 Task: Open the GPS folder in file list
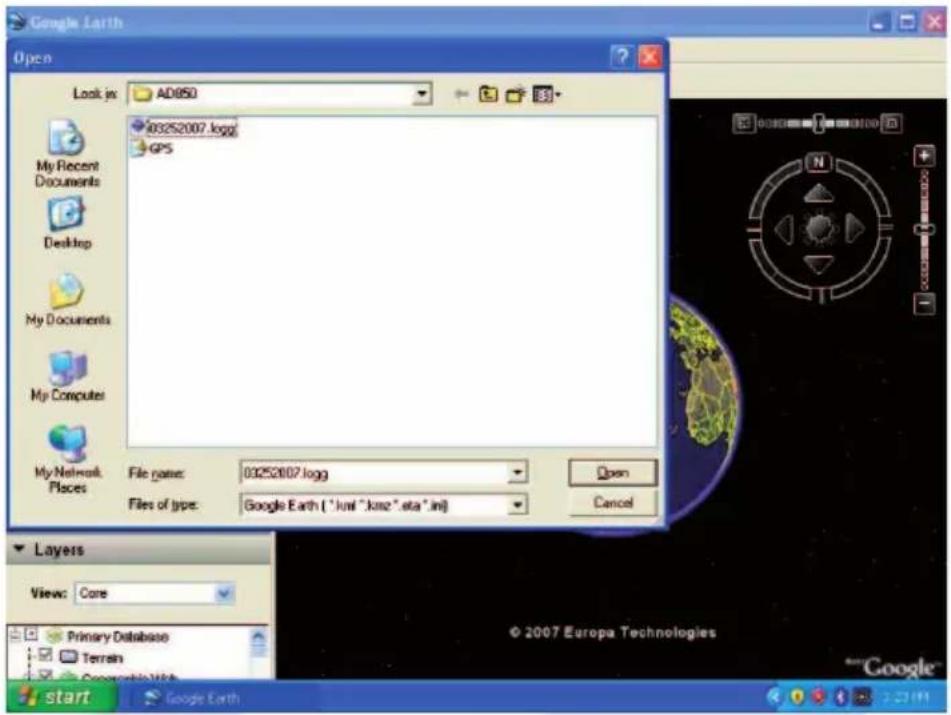pyautogui.click(x=153, y=149)
